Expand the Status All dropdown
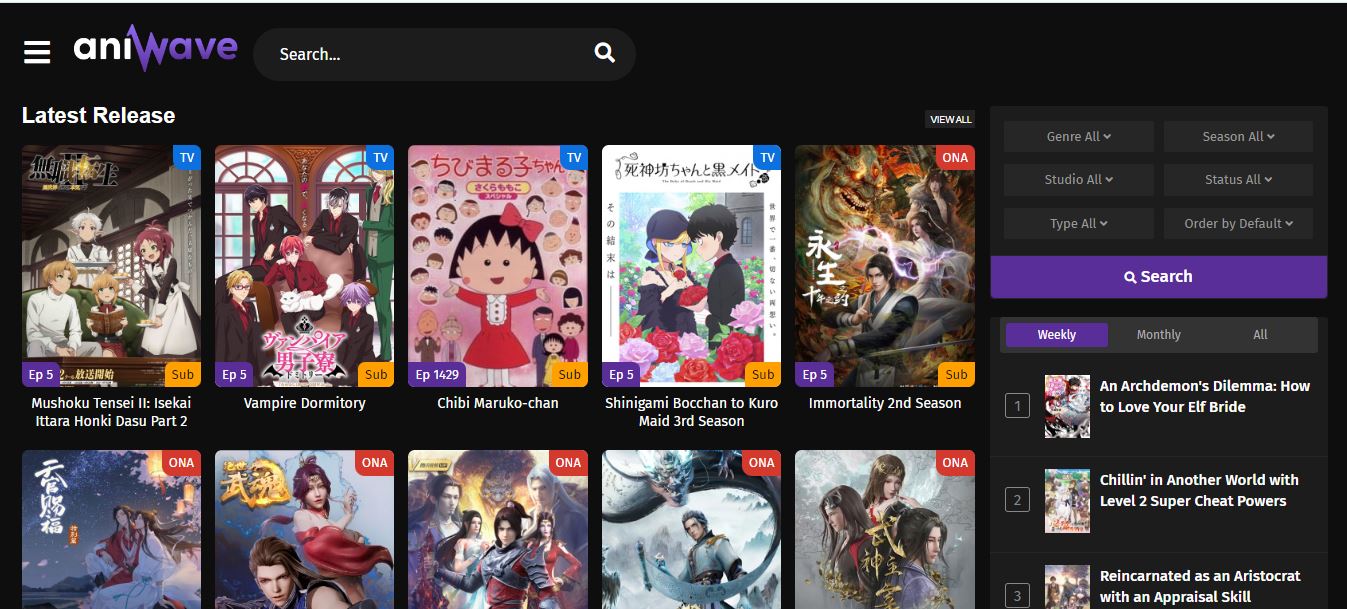This screenshot has height=609, width=1347. tap(1238, 179)
